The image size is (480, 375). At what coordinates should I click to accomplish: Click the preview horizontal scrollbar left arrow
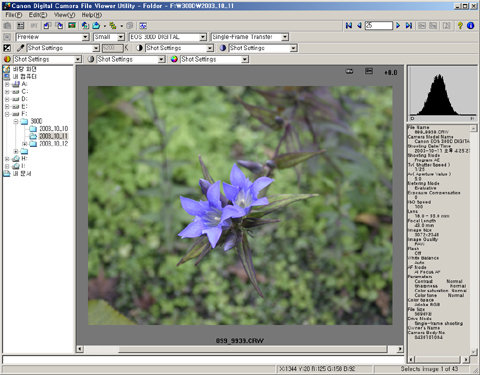pos(80,349)
